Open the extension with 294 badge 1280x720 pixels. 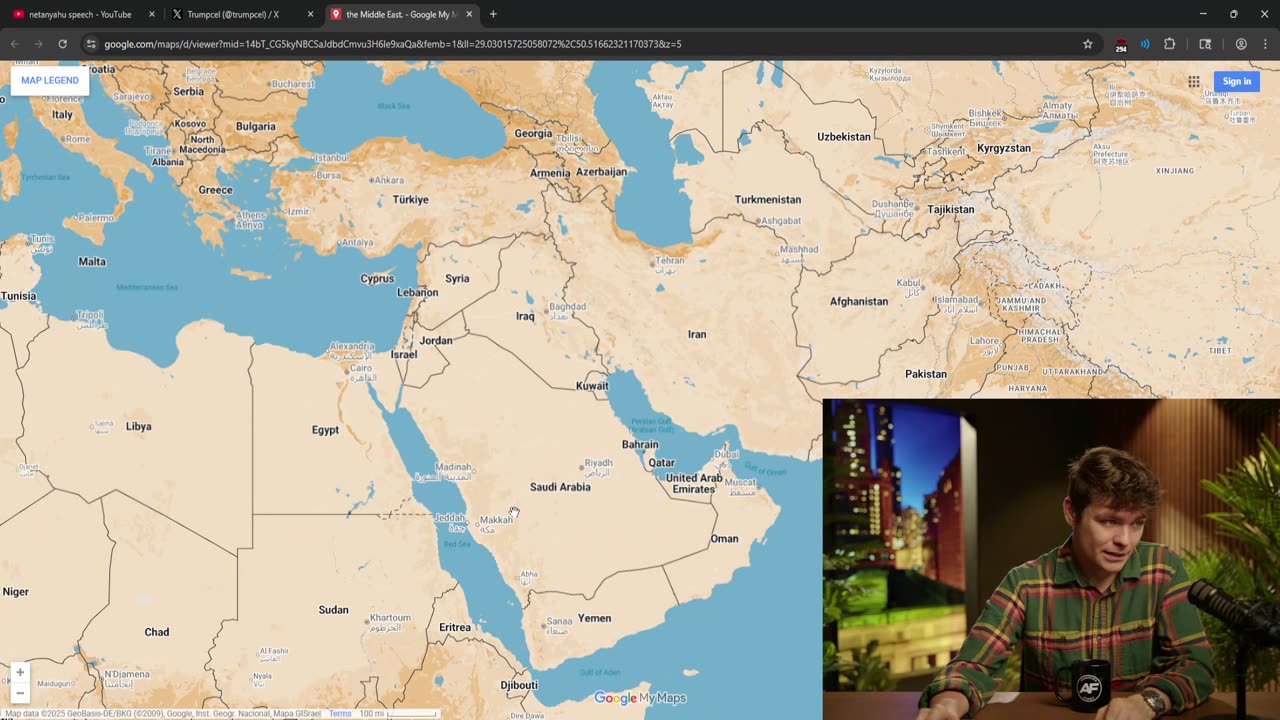pos(1120,44)
